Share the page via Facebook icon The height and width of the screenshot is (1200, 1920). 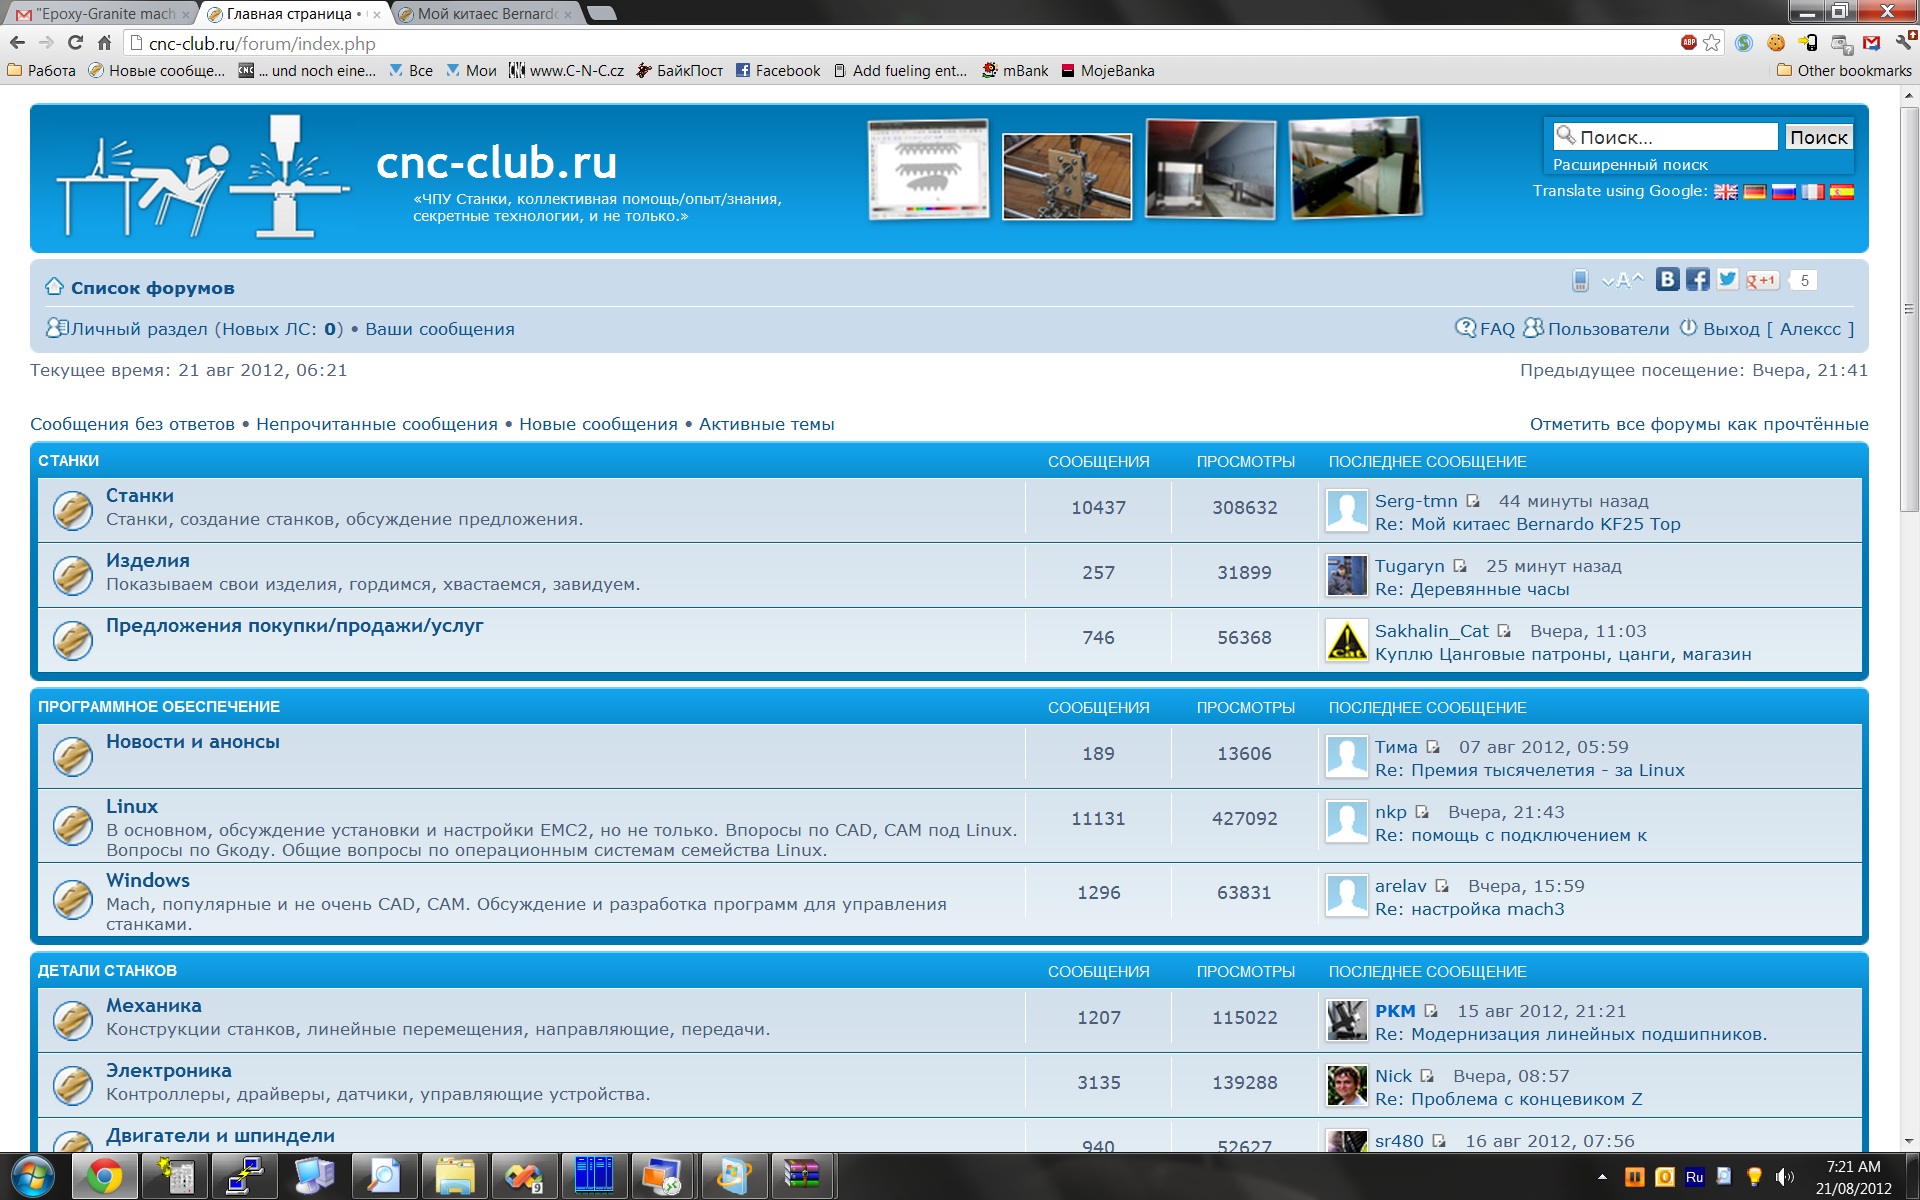tap(1697, 280)
